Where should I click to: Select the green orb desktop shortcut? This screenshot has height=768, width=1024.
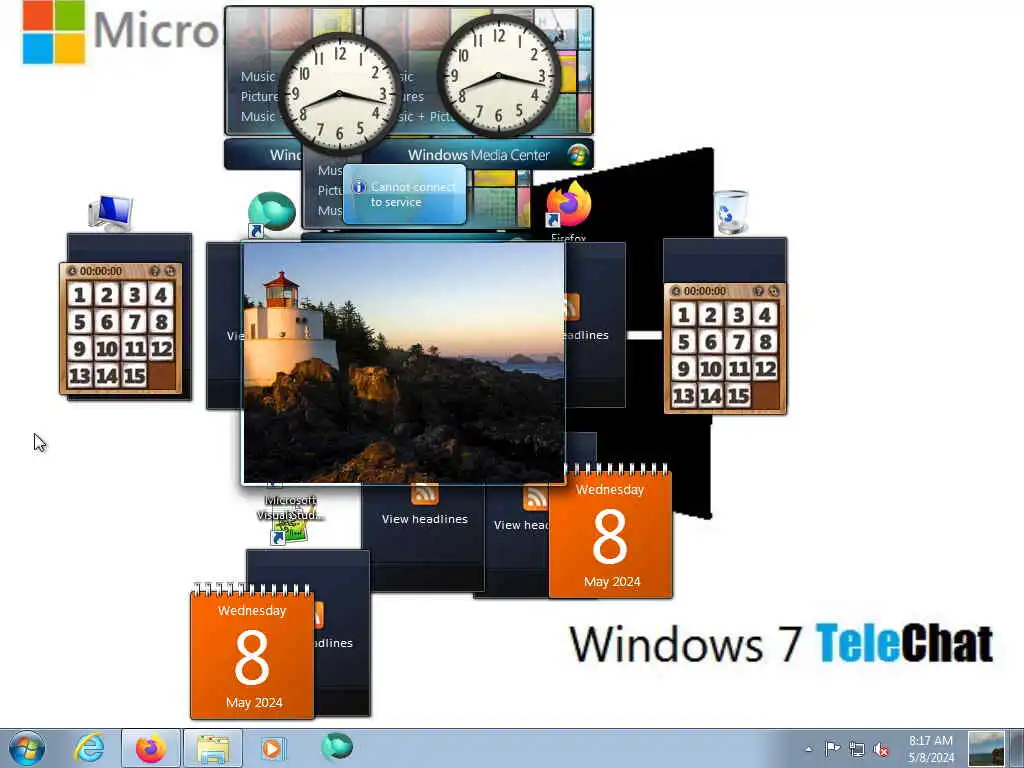coord(271,215)
